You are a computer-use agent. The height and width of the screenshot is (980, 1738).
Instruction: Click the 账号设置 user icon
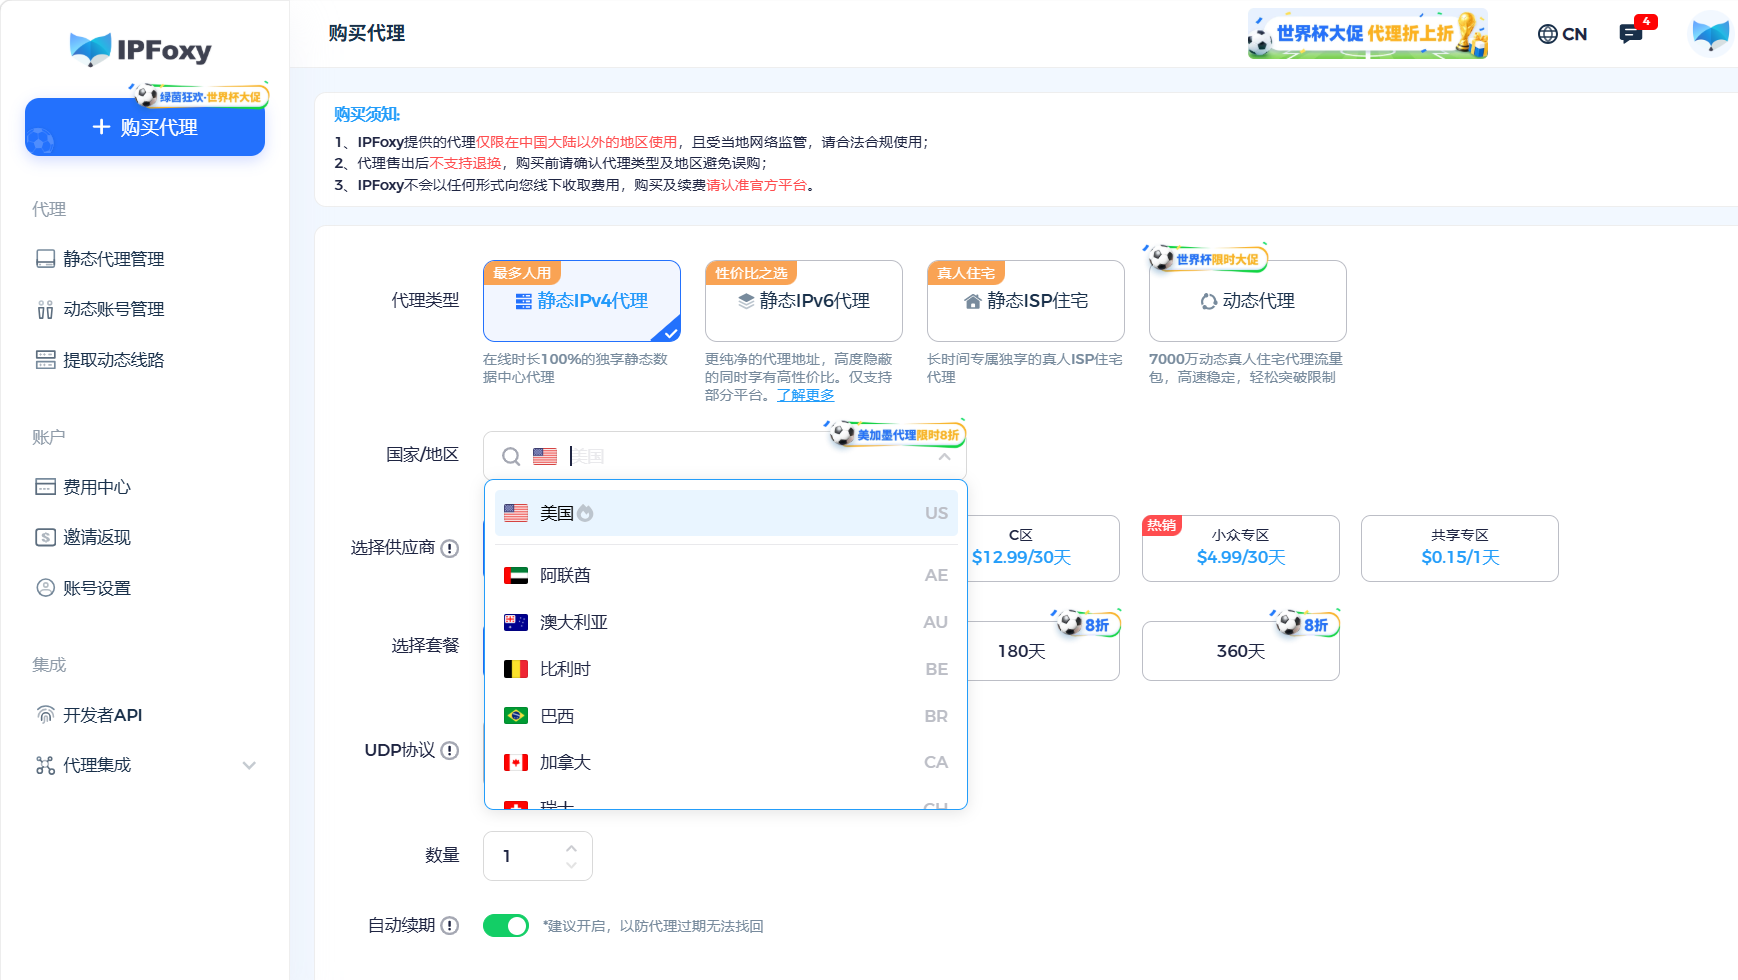pyautogui.click(x=45, y=588)
